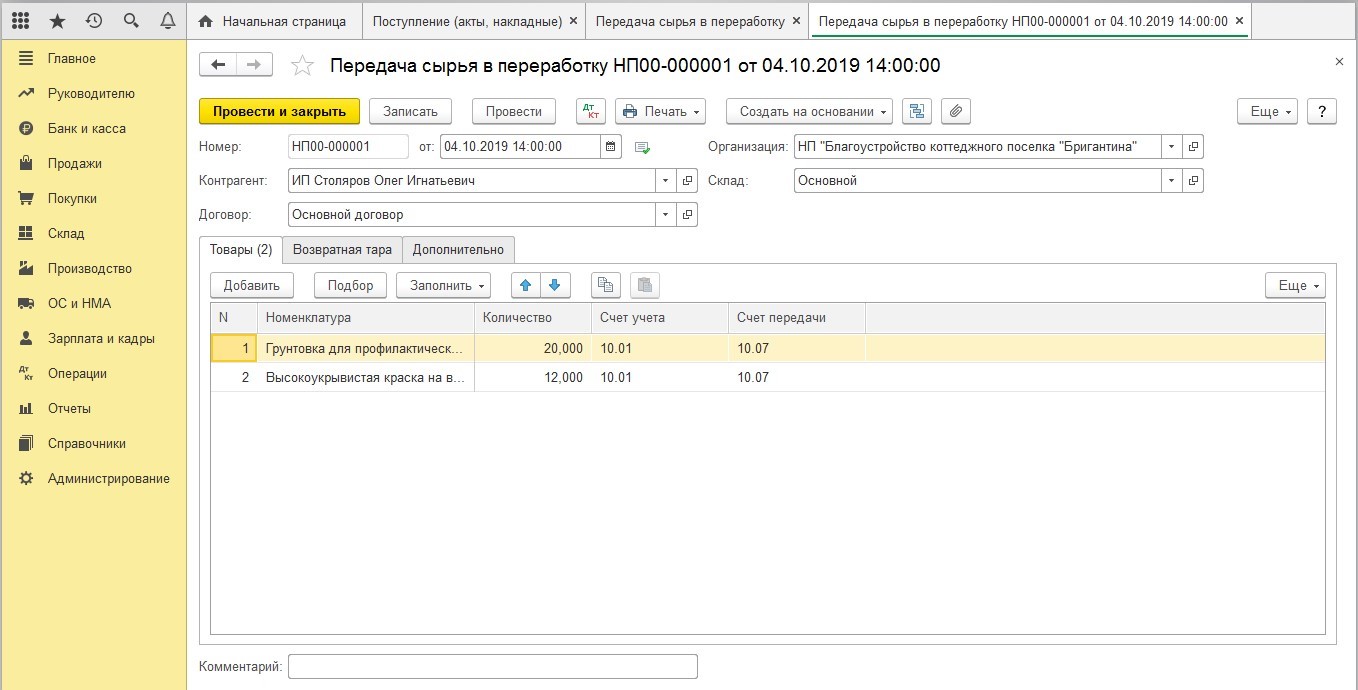Copy rows using the table copy icon
Screen dimensions: 1358x690
[x=605, y=285]
